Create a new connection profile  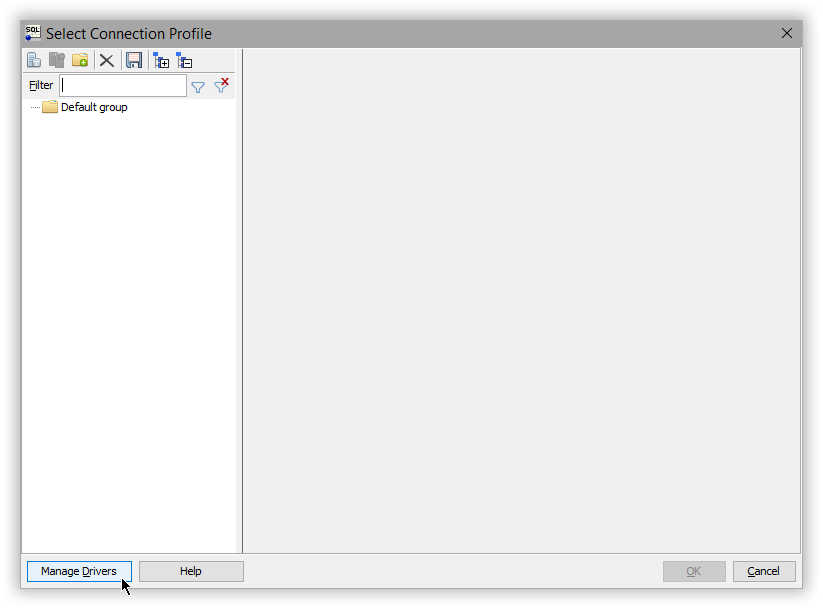33,60
